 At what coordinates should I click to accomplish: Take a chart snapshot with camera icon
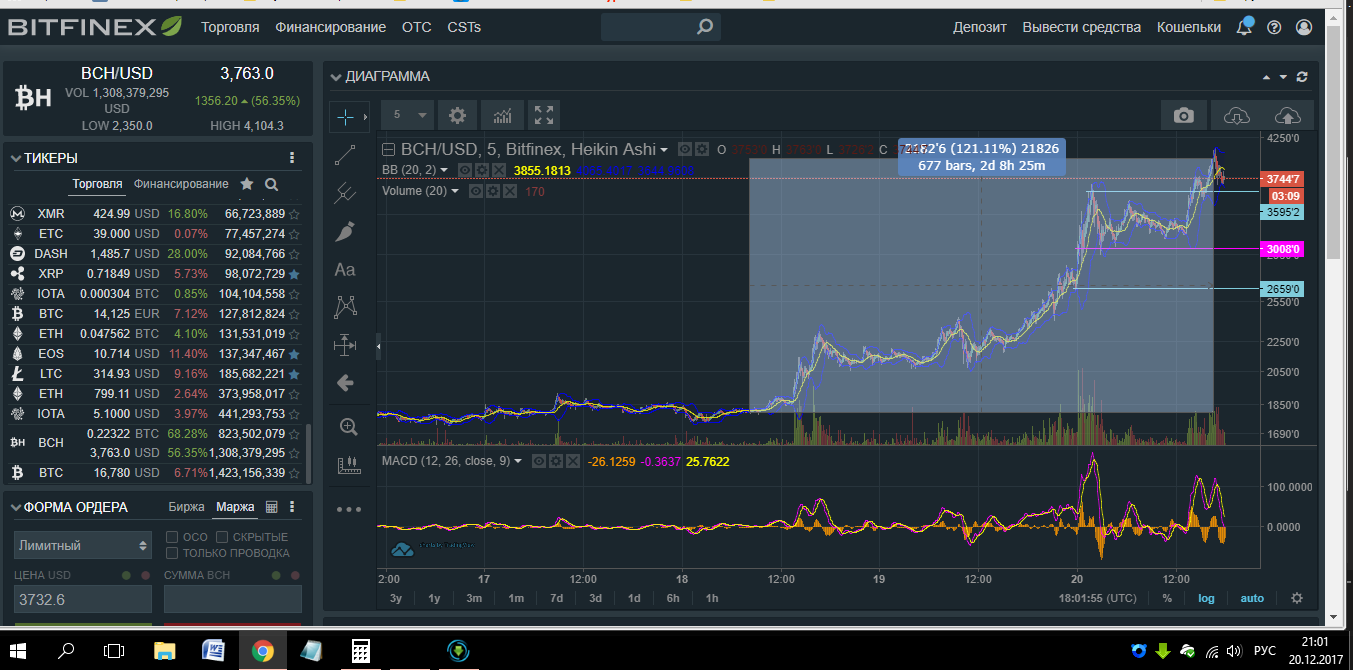pyautogui.click(x=1184, y=115)
